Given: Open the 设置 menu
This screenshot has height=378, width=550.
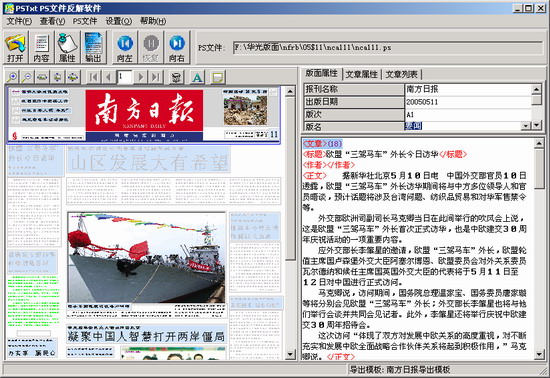Looking at the screenshot, I should click(119, 21).
